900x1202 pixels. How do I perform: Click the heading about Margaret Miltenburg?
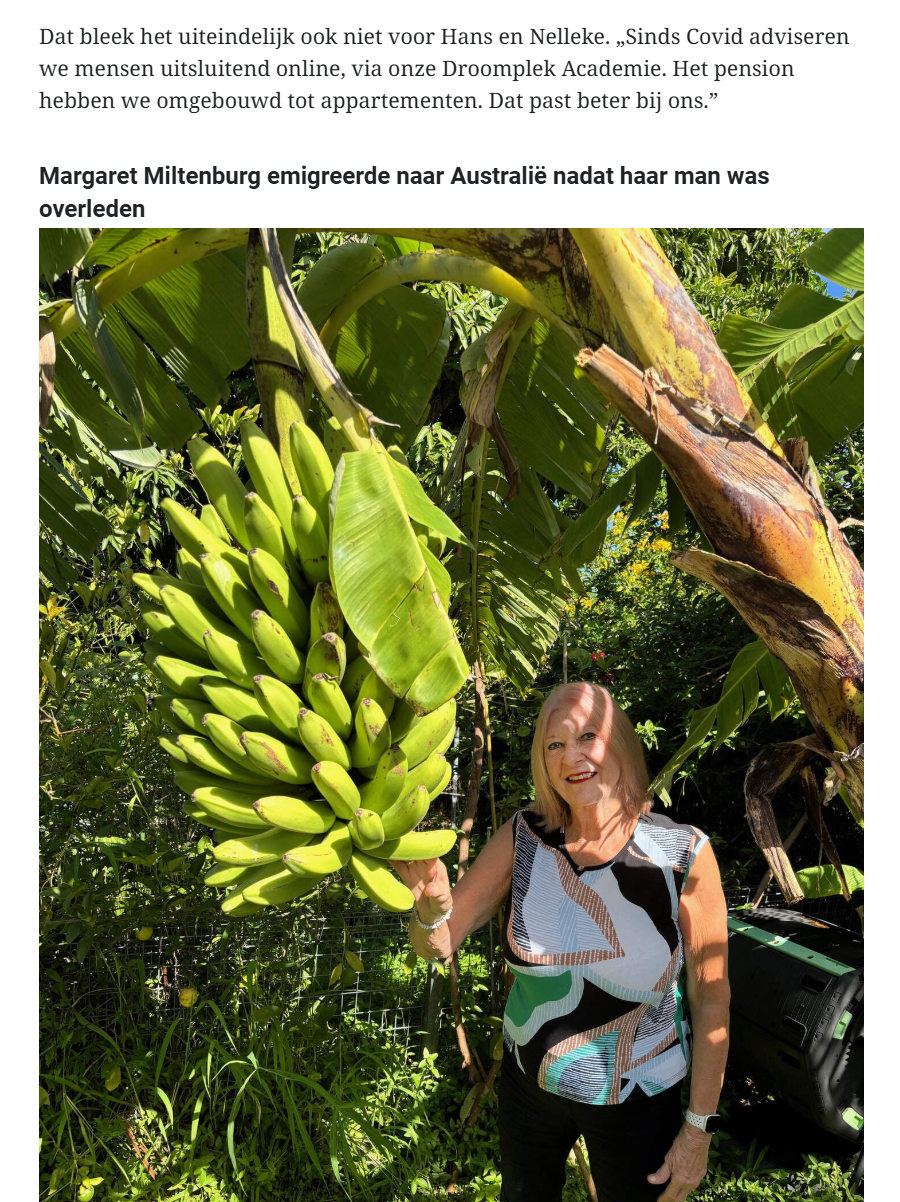(x=404, y=192)
